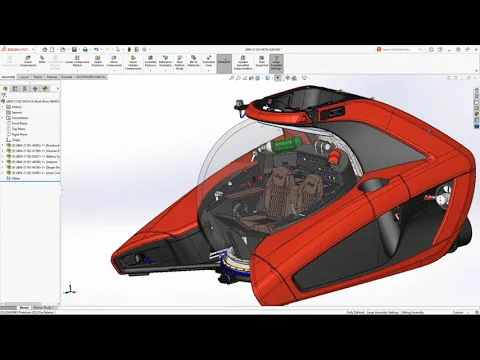Viewport: 480px width, 360px height.
Task: Click Move Component
Action: tap(114, 61)
